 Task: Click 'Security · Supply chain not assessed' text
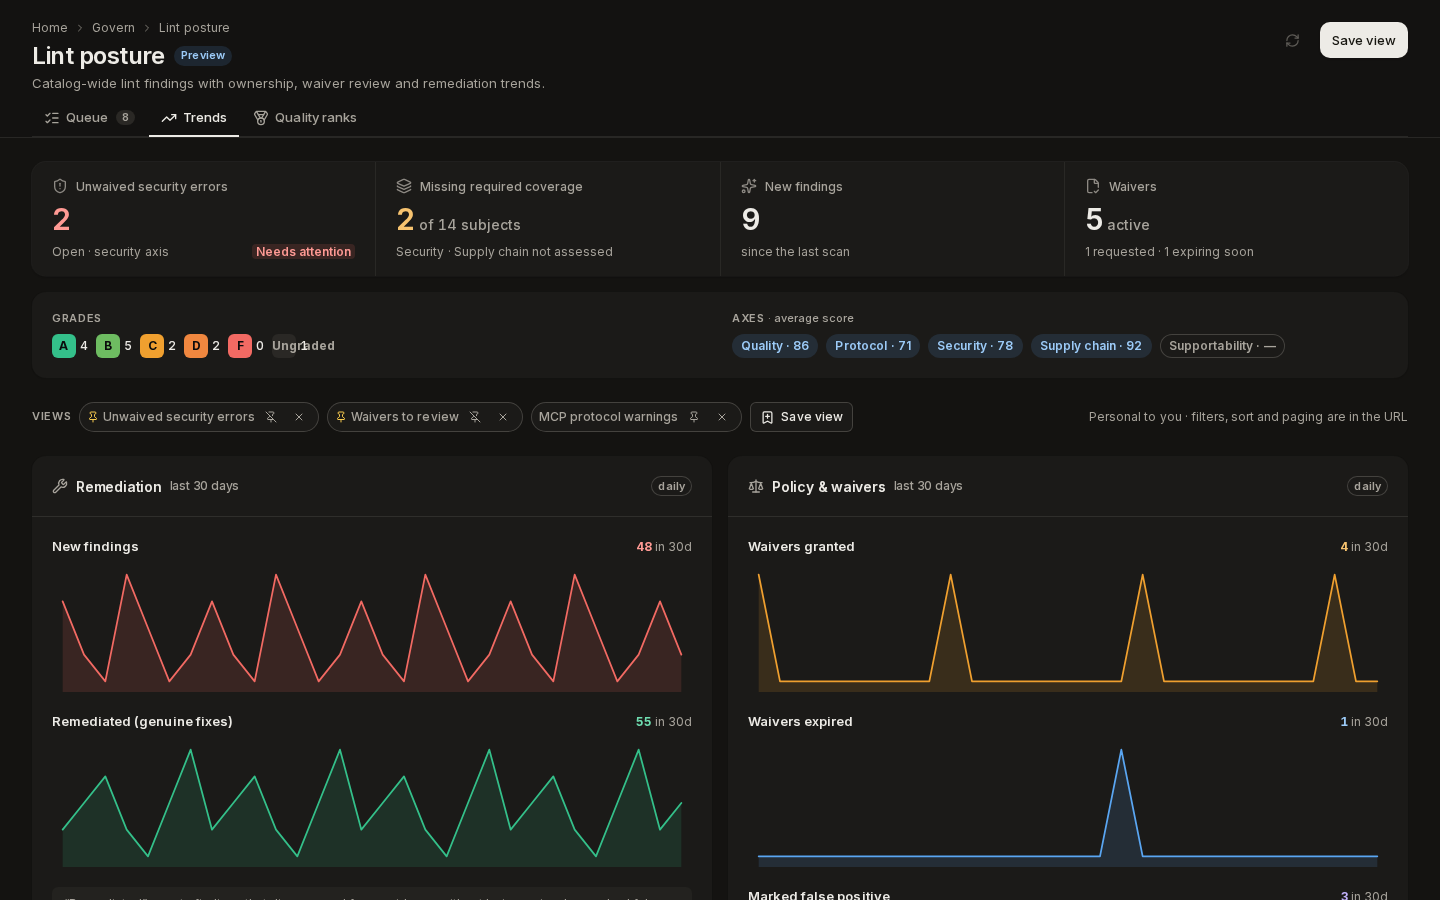pos(504,252)
